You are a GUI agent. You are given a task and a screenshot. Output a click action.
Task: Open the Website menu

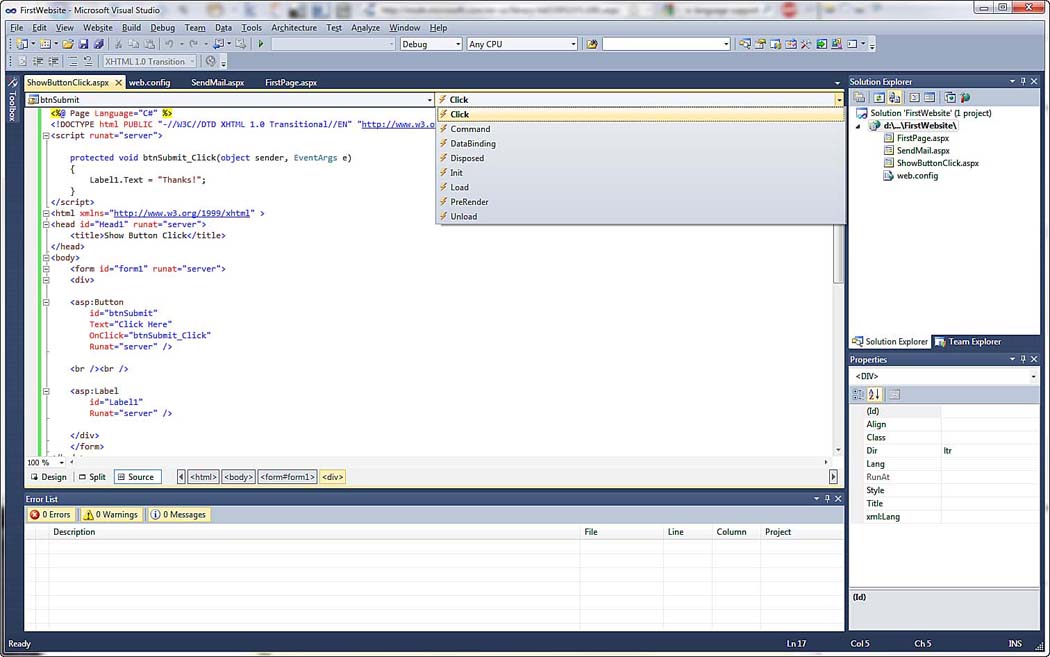(x=98, y=27)
